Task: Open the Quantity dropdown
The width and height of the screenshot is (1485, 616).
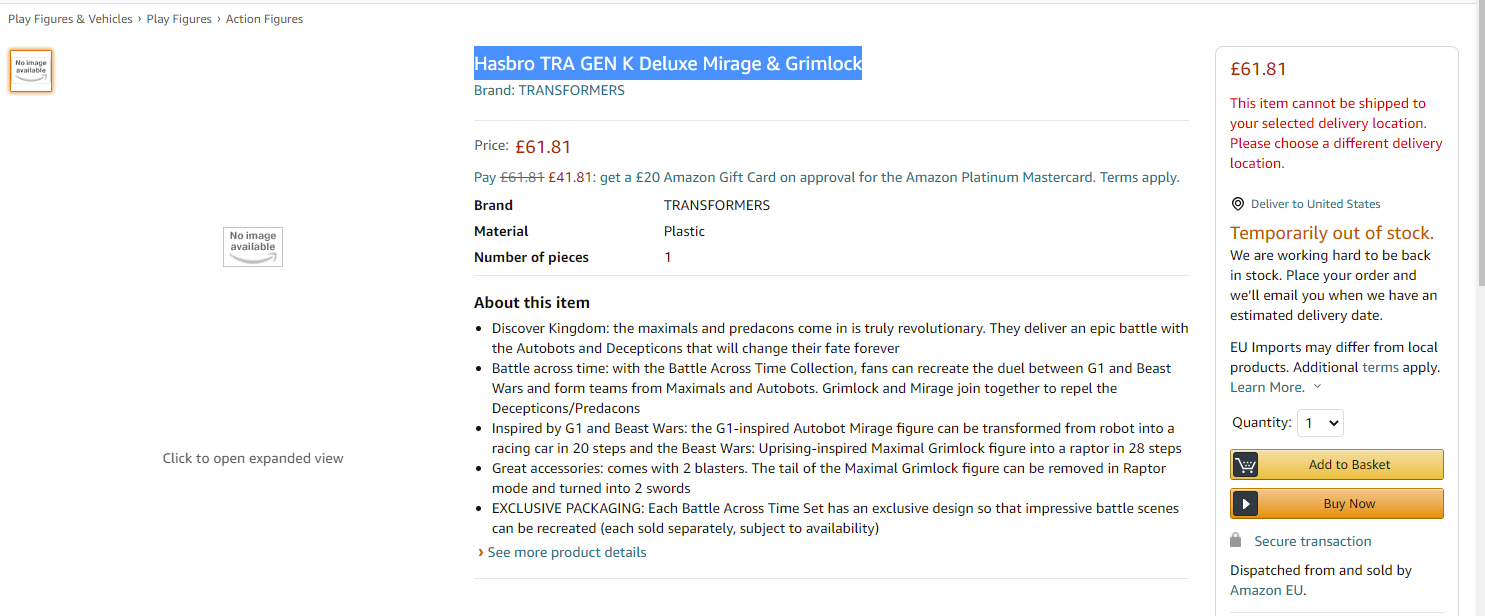Action: click(x=1320, y=423)
